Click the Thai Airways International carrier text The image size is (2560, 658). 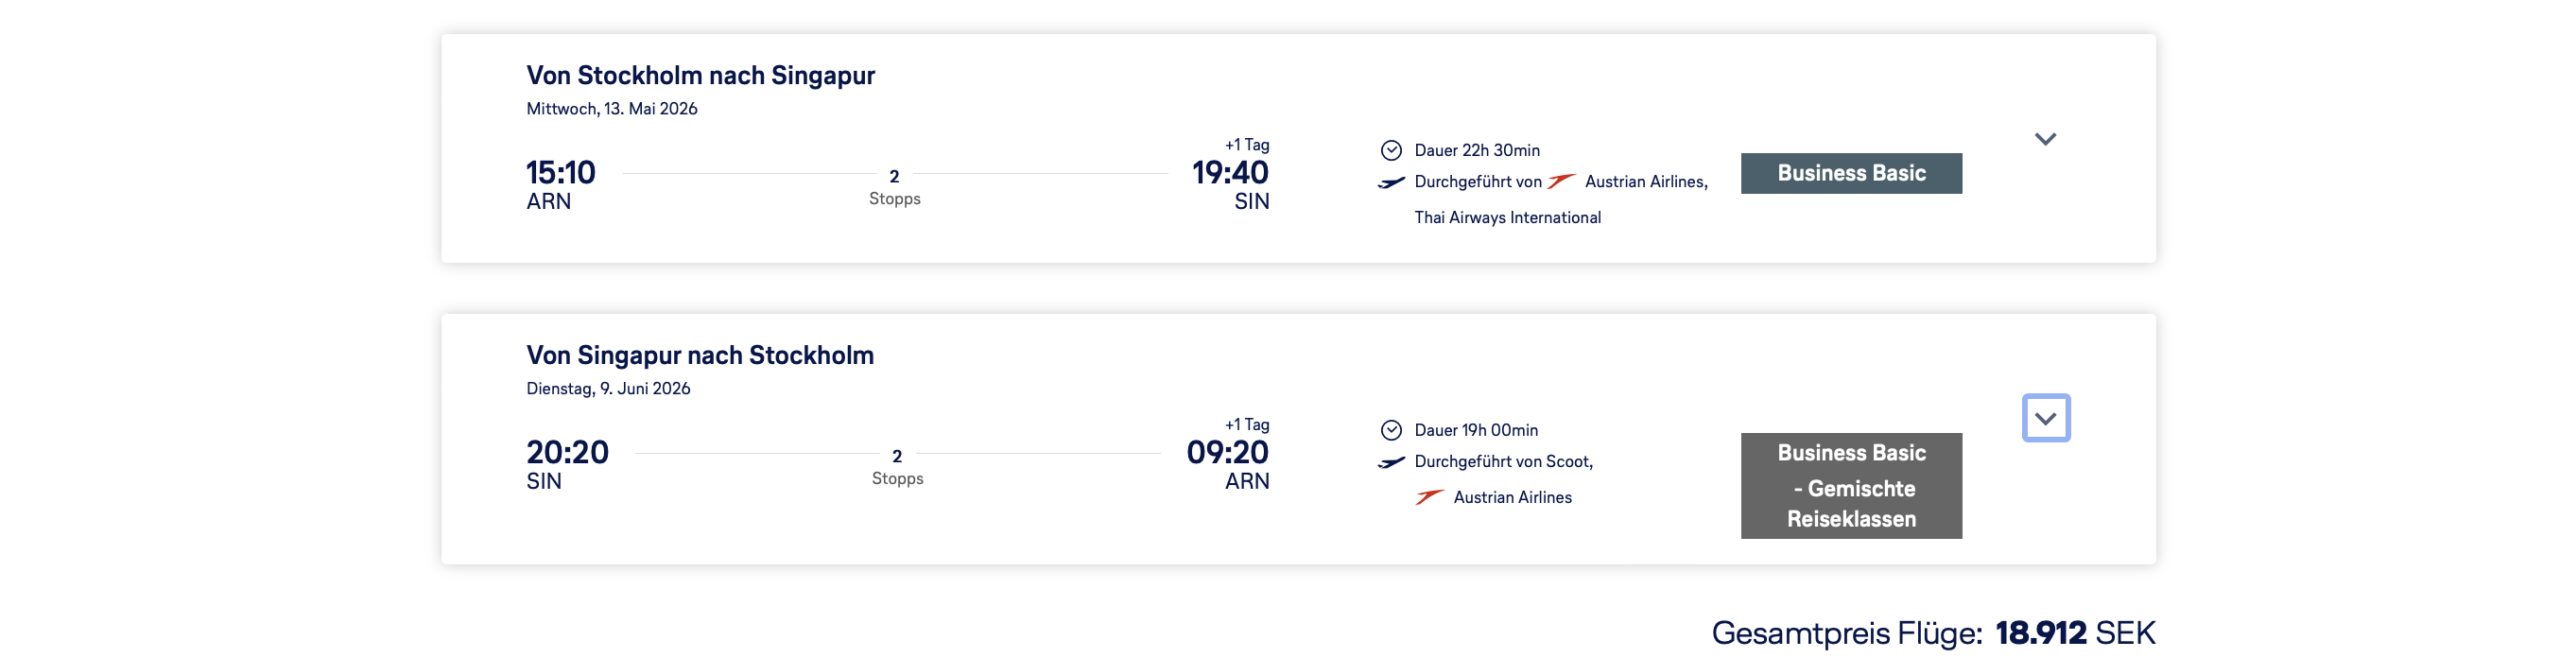(x=1507, y=218)
